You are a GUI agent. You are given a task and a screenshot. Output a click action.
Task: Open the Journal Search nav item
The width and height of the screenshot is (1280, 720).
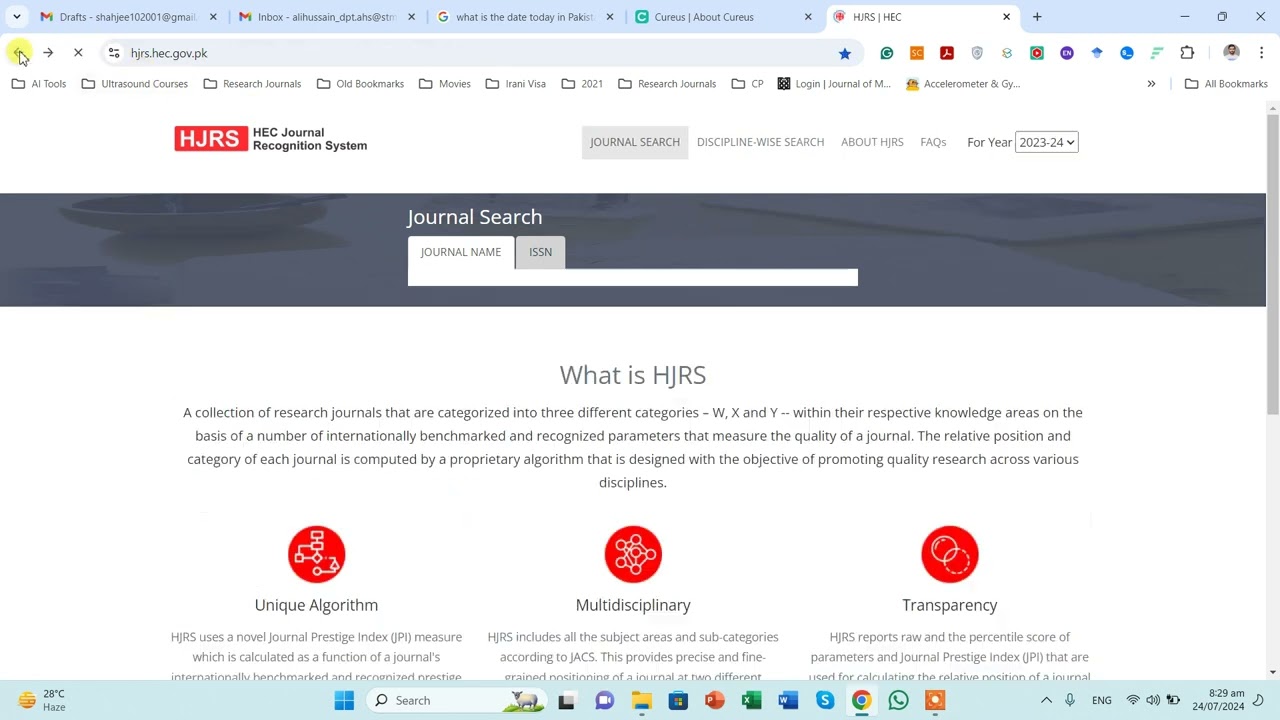(x=635, y=142)
